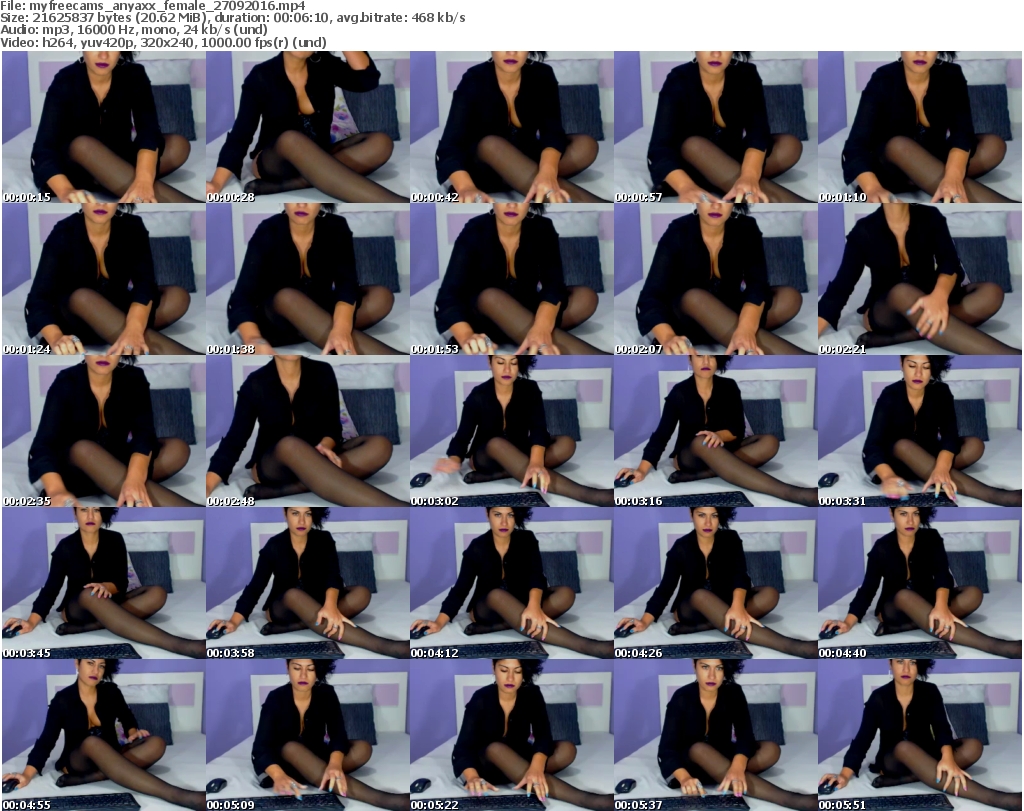Select the frame stamped 00:00:28
This screenshot has width=1024, height=811.
click(308, 127)
